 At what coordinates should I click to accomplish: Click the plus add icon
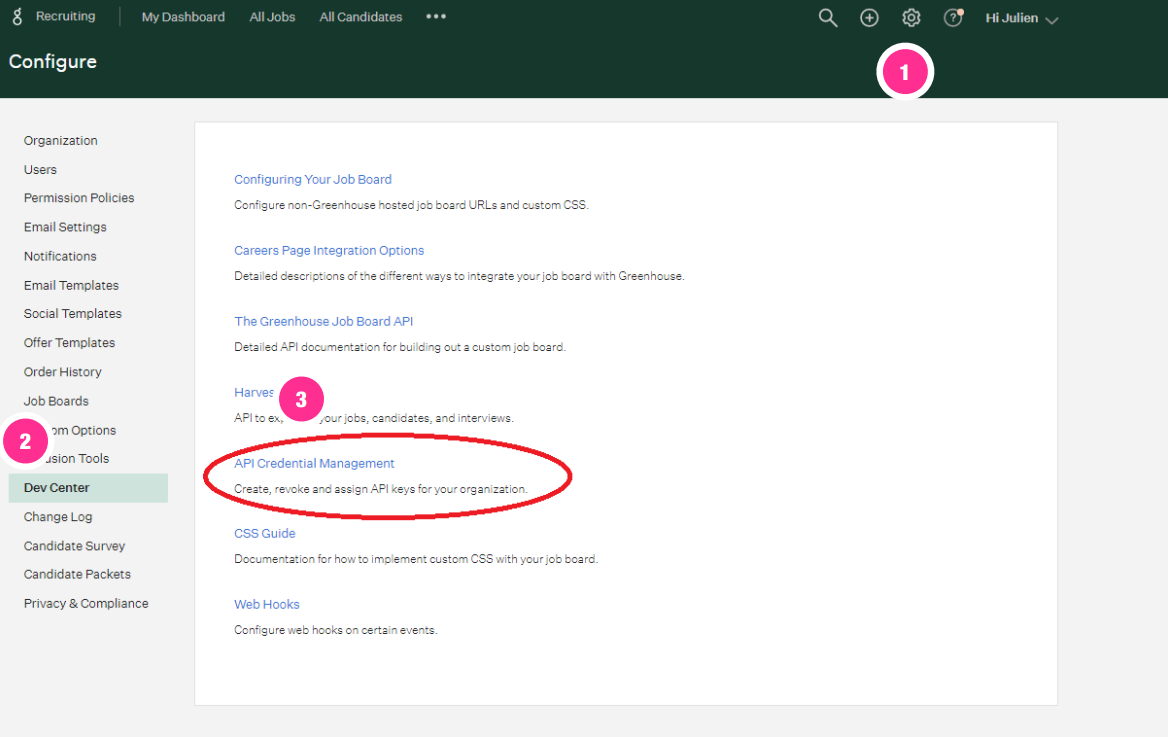pos(869,18)
